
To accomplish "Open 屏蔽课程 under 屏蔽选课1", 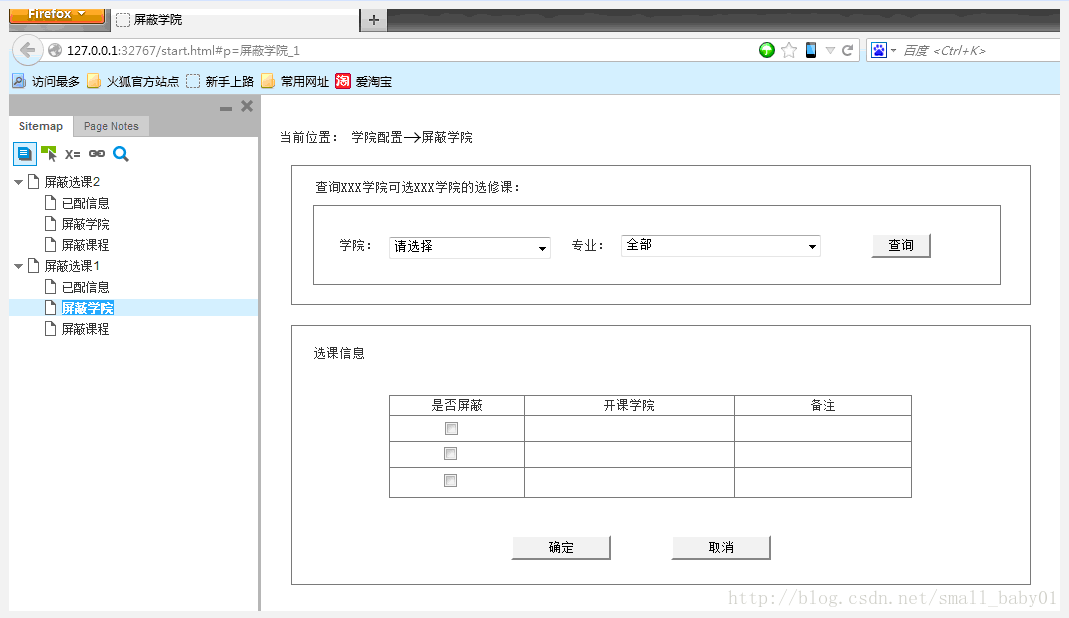I will (85, 329).
